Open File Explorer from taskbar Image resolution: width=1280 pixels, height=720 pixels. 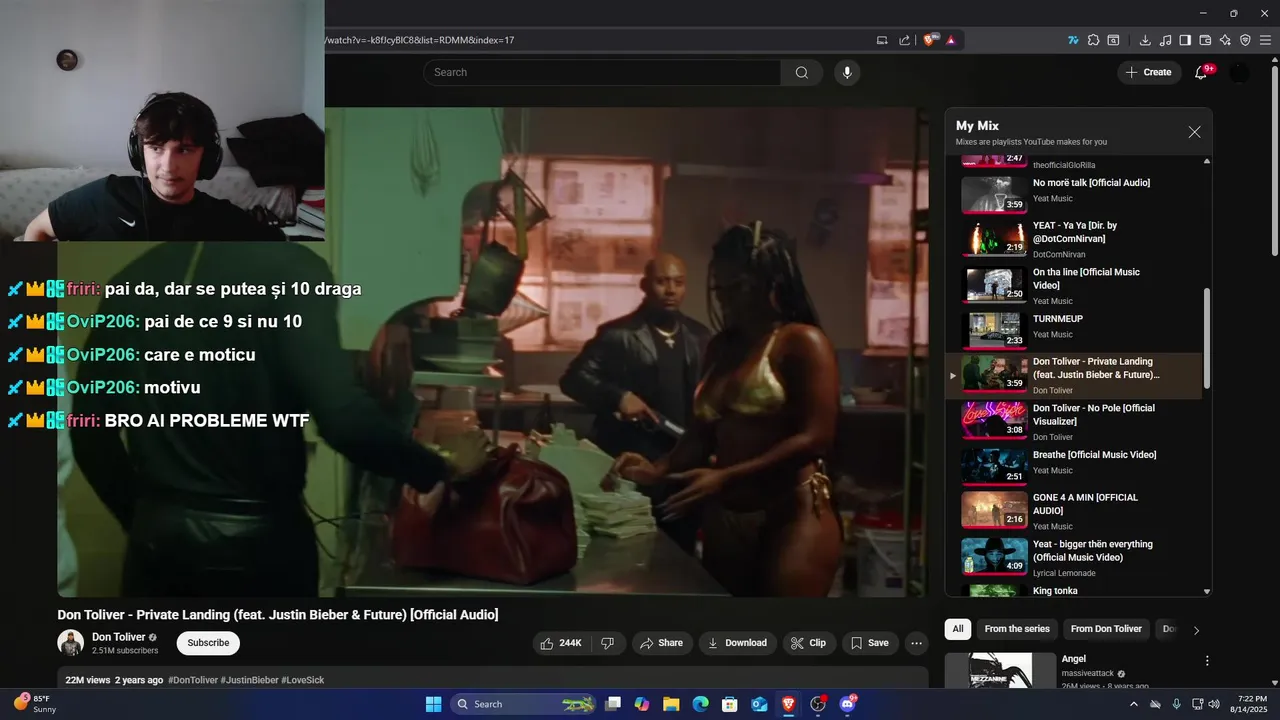click(671, 704)
